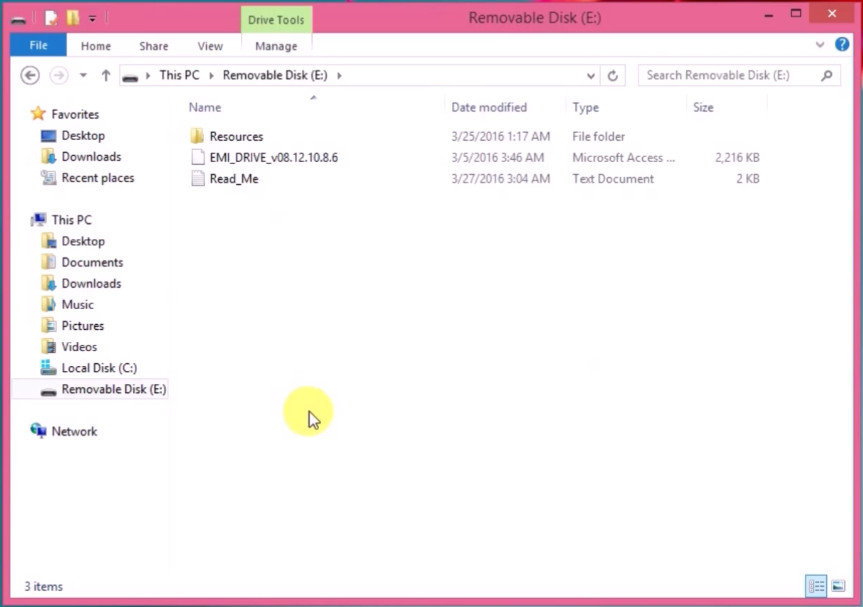Image resolution: width=863 pixels, height=607 pixels.
Task: Open the Manage ribbon tab
Action: point(276,46)
